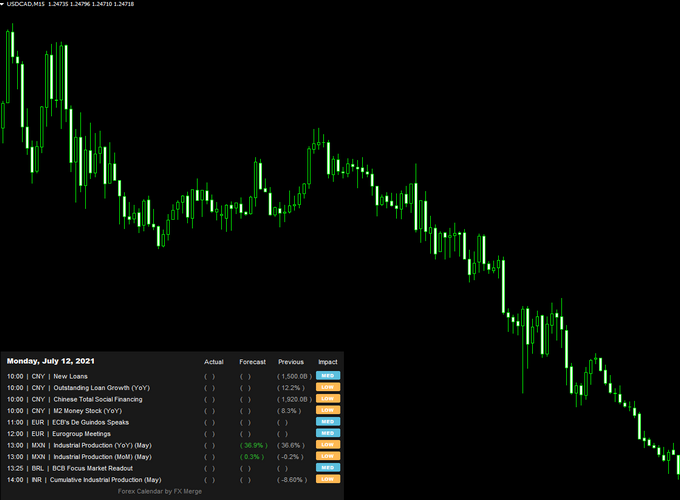Viewport: 680px width, 500px height.
Task: Click the Forecast column header
Action: click(252, 362)
